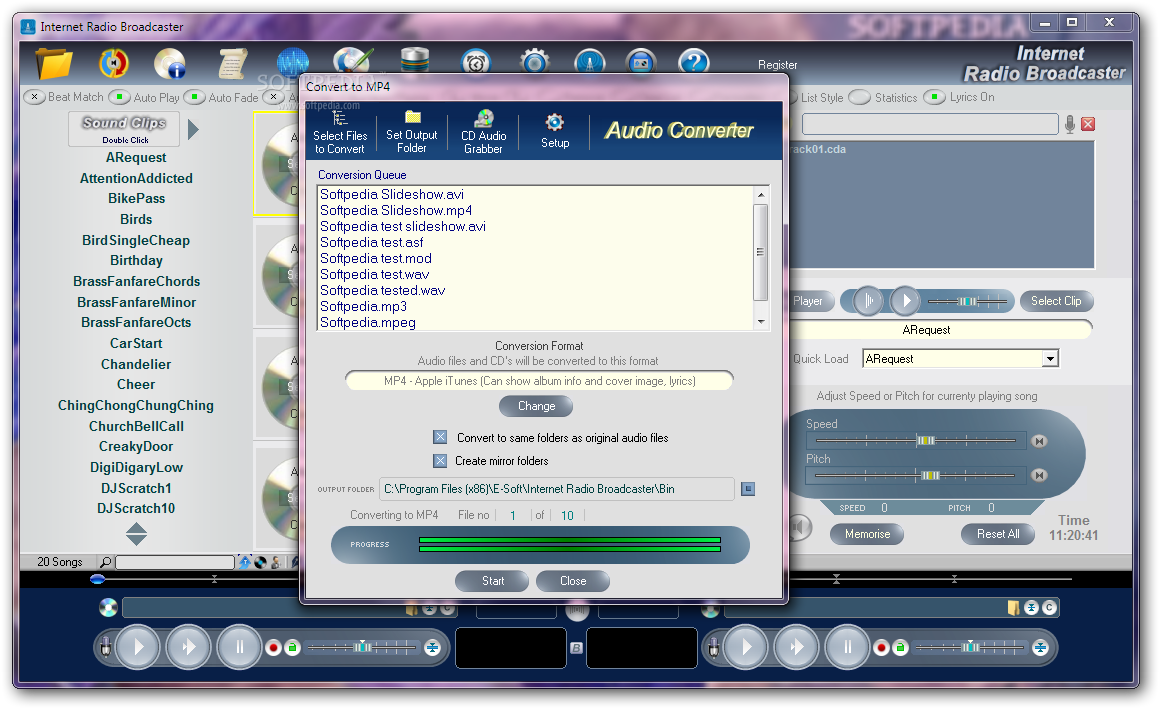Uncheck Create mirror folders
This screenshot has width=1160, height=709.
pos(440,460)
